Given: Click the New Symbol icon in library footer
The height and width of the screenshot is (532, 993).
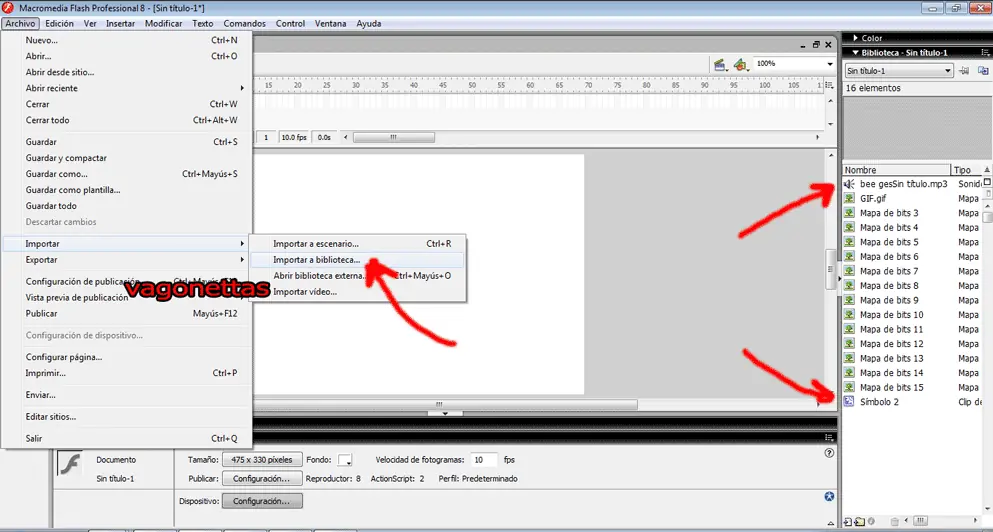Looking at the screenshot, I should [x=848, y=522].
